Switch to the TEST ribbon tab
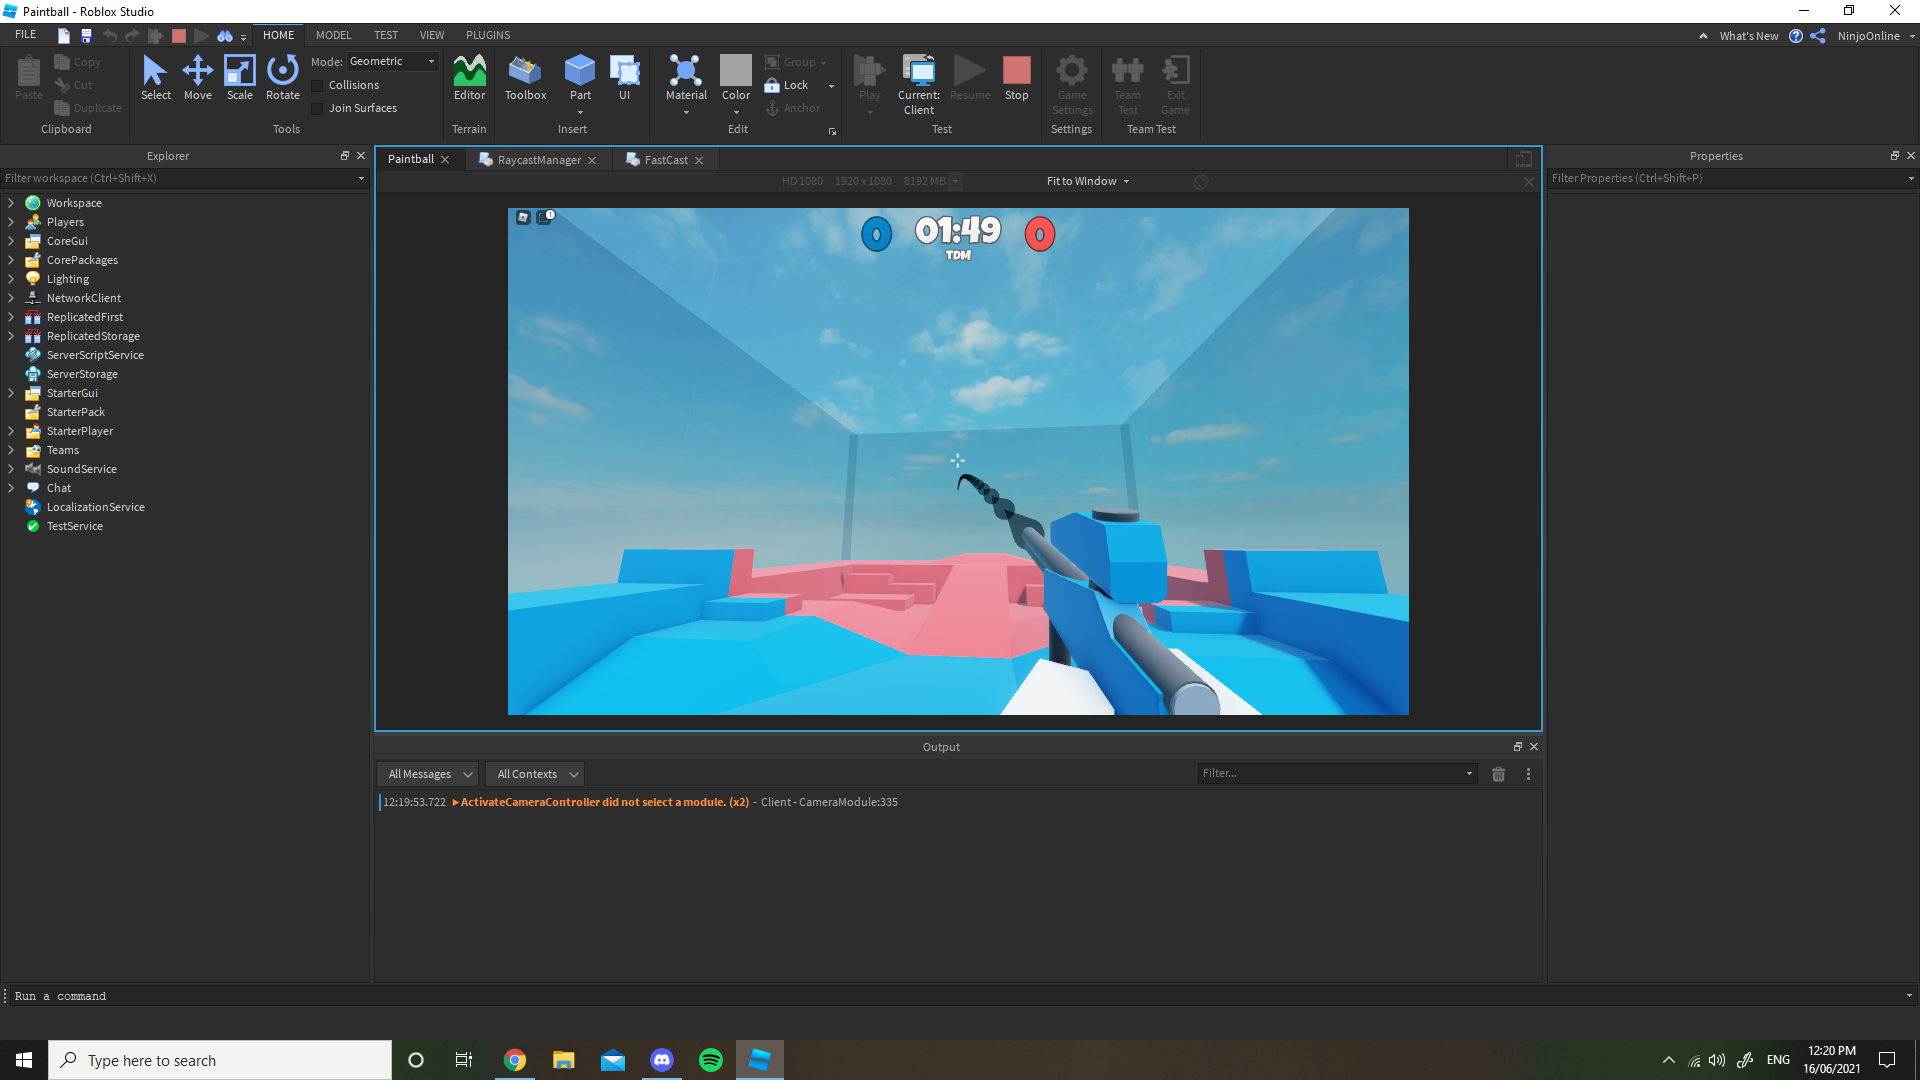 (386, 35)
